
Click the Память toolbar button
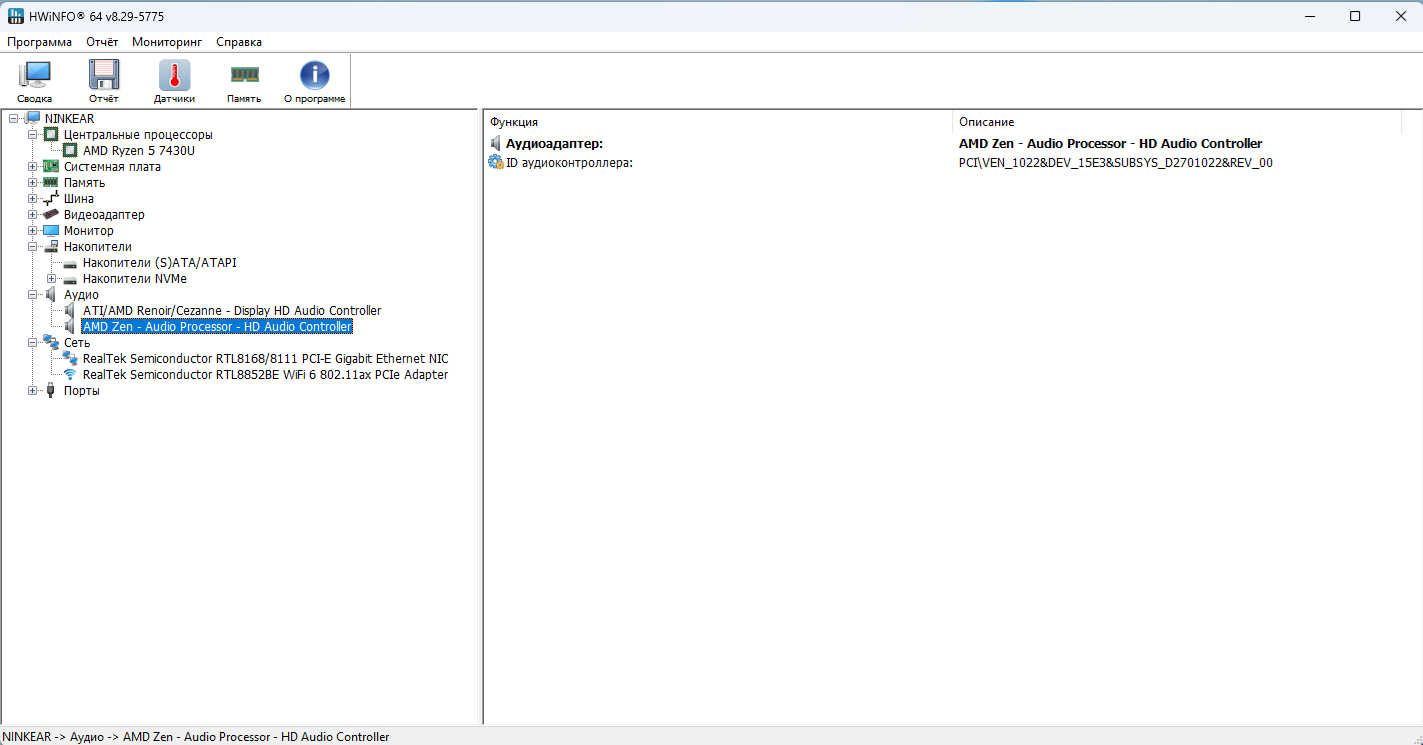point(244,81)
